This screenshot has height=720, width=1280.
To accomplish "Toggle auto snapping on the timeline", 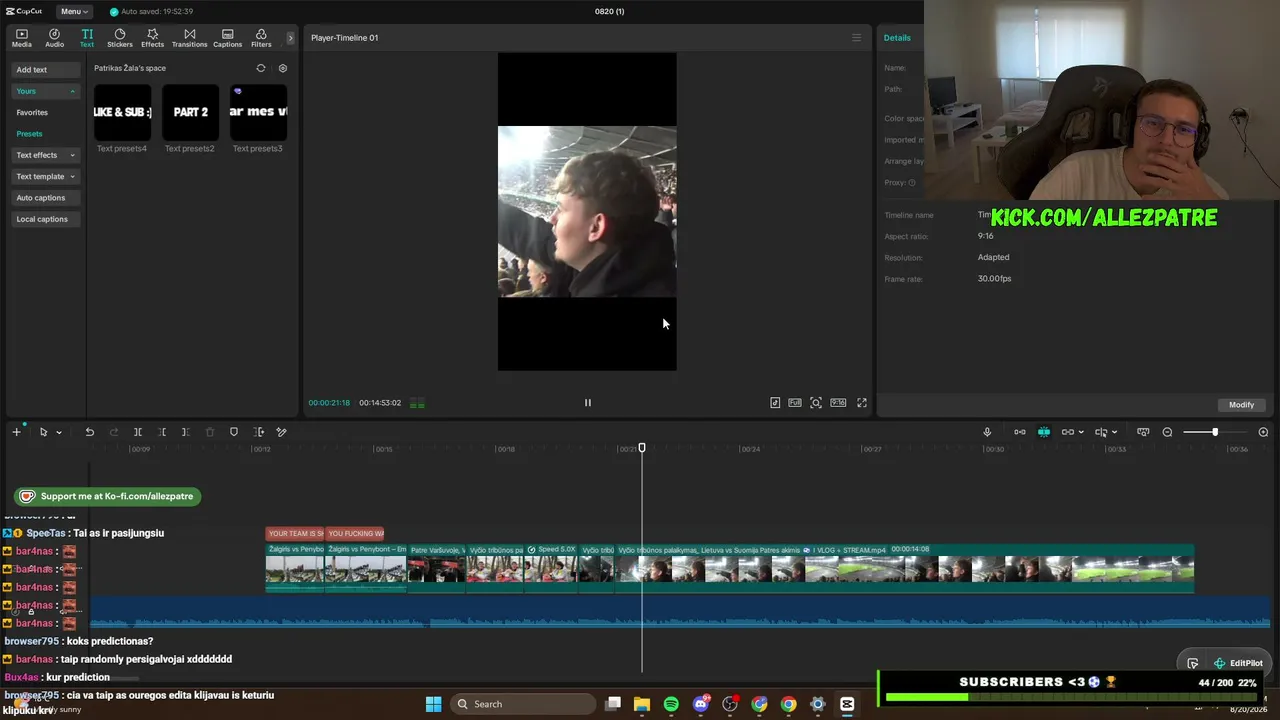I will [1044, 432].
